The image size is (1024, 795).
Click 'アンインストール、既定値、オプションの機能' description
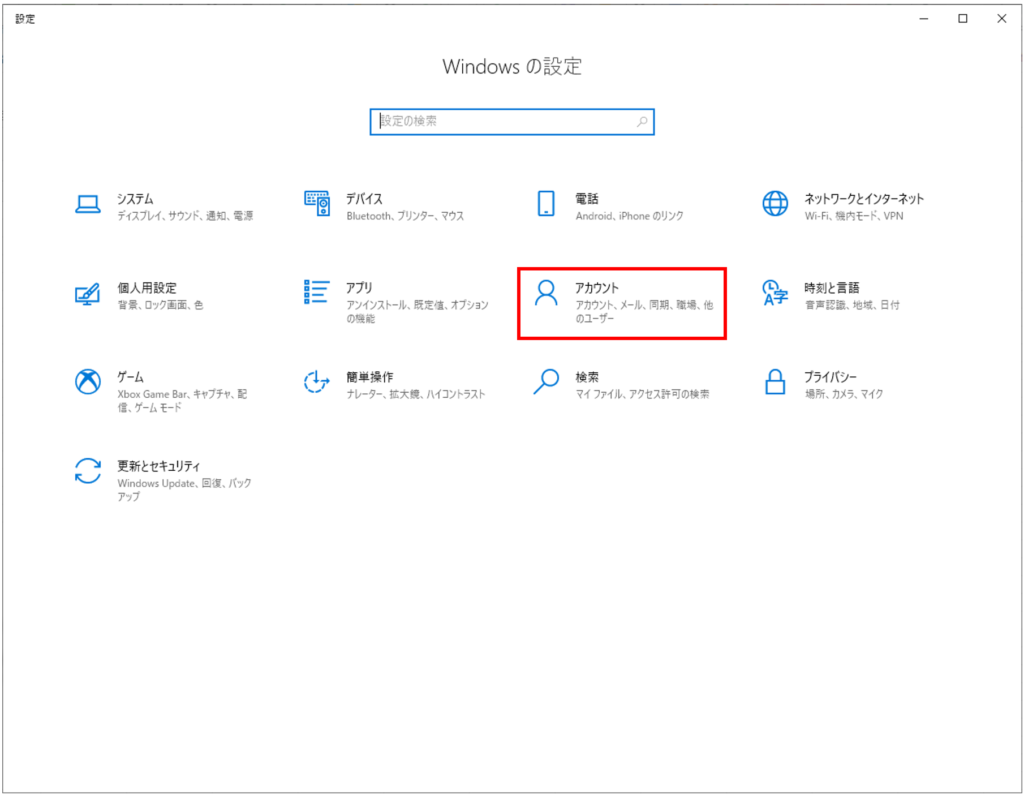click(417, 312)
